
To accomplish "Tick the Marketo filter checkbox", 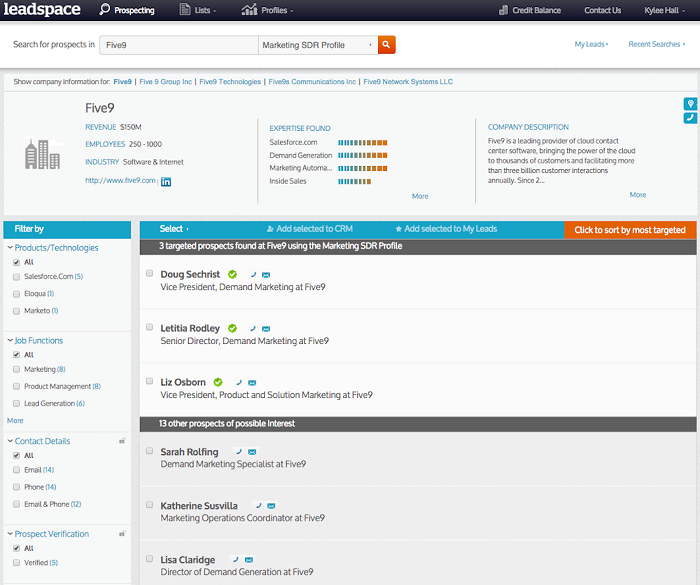I will point(17,311).
